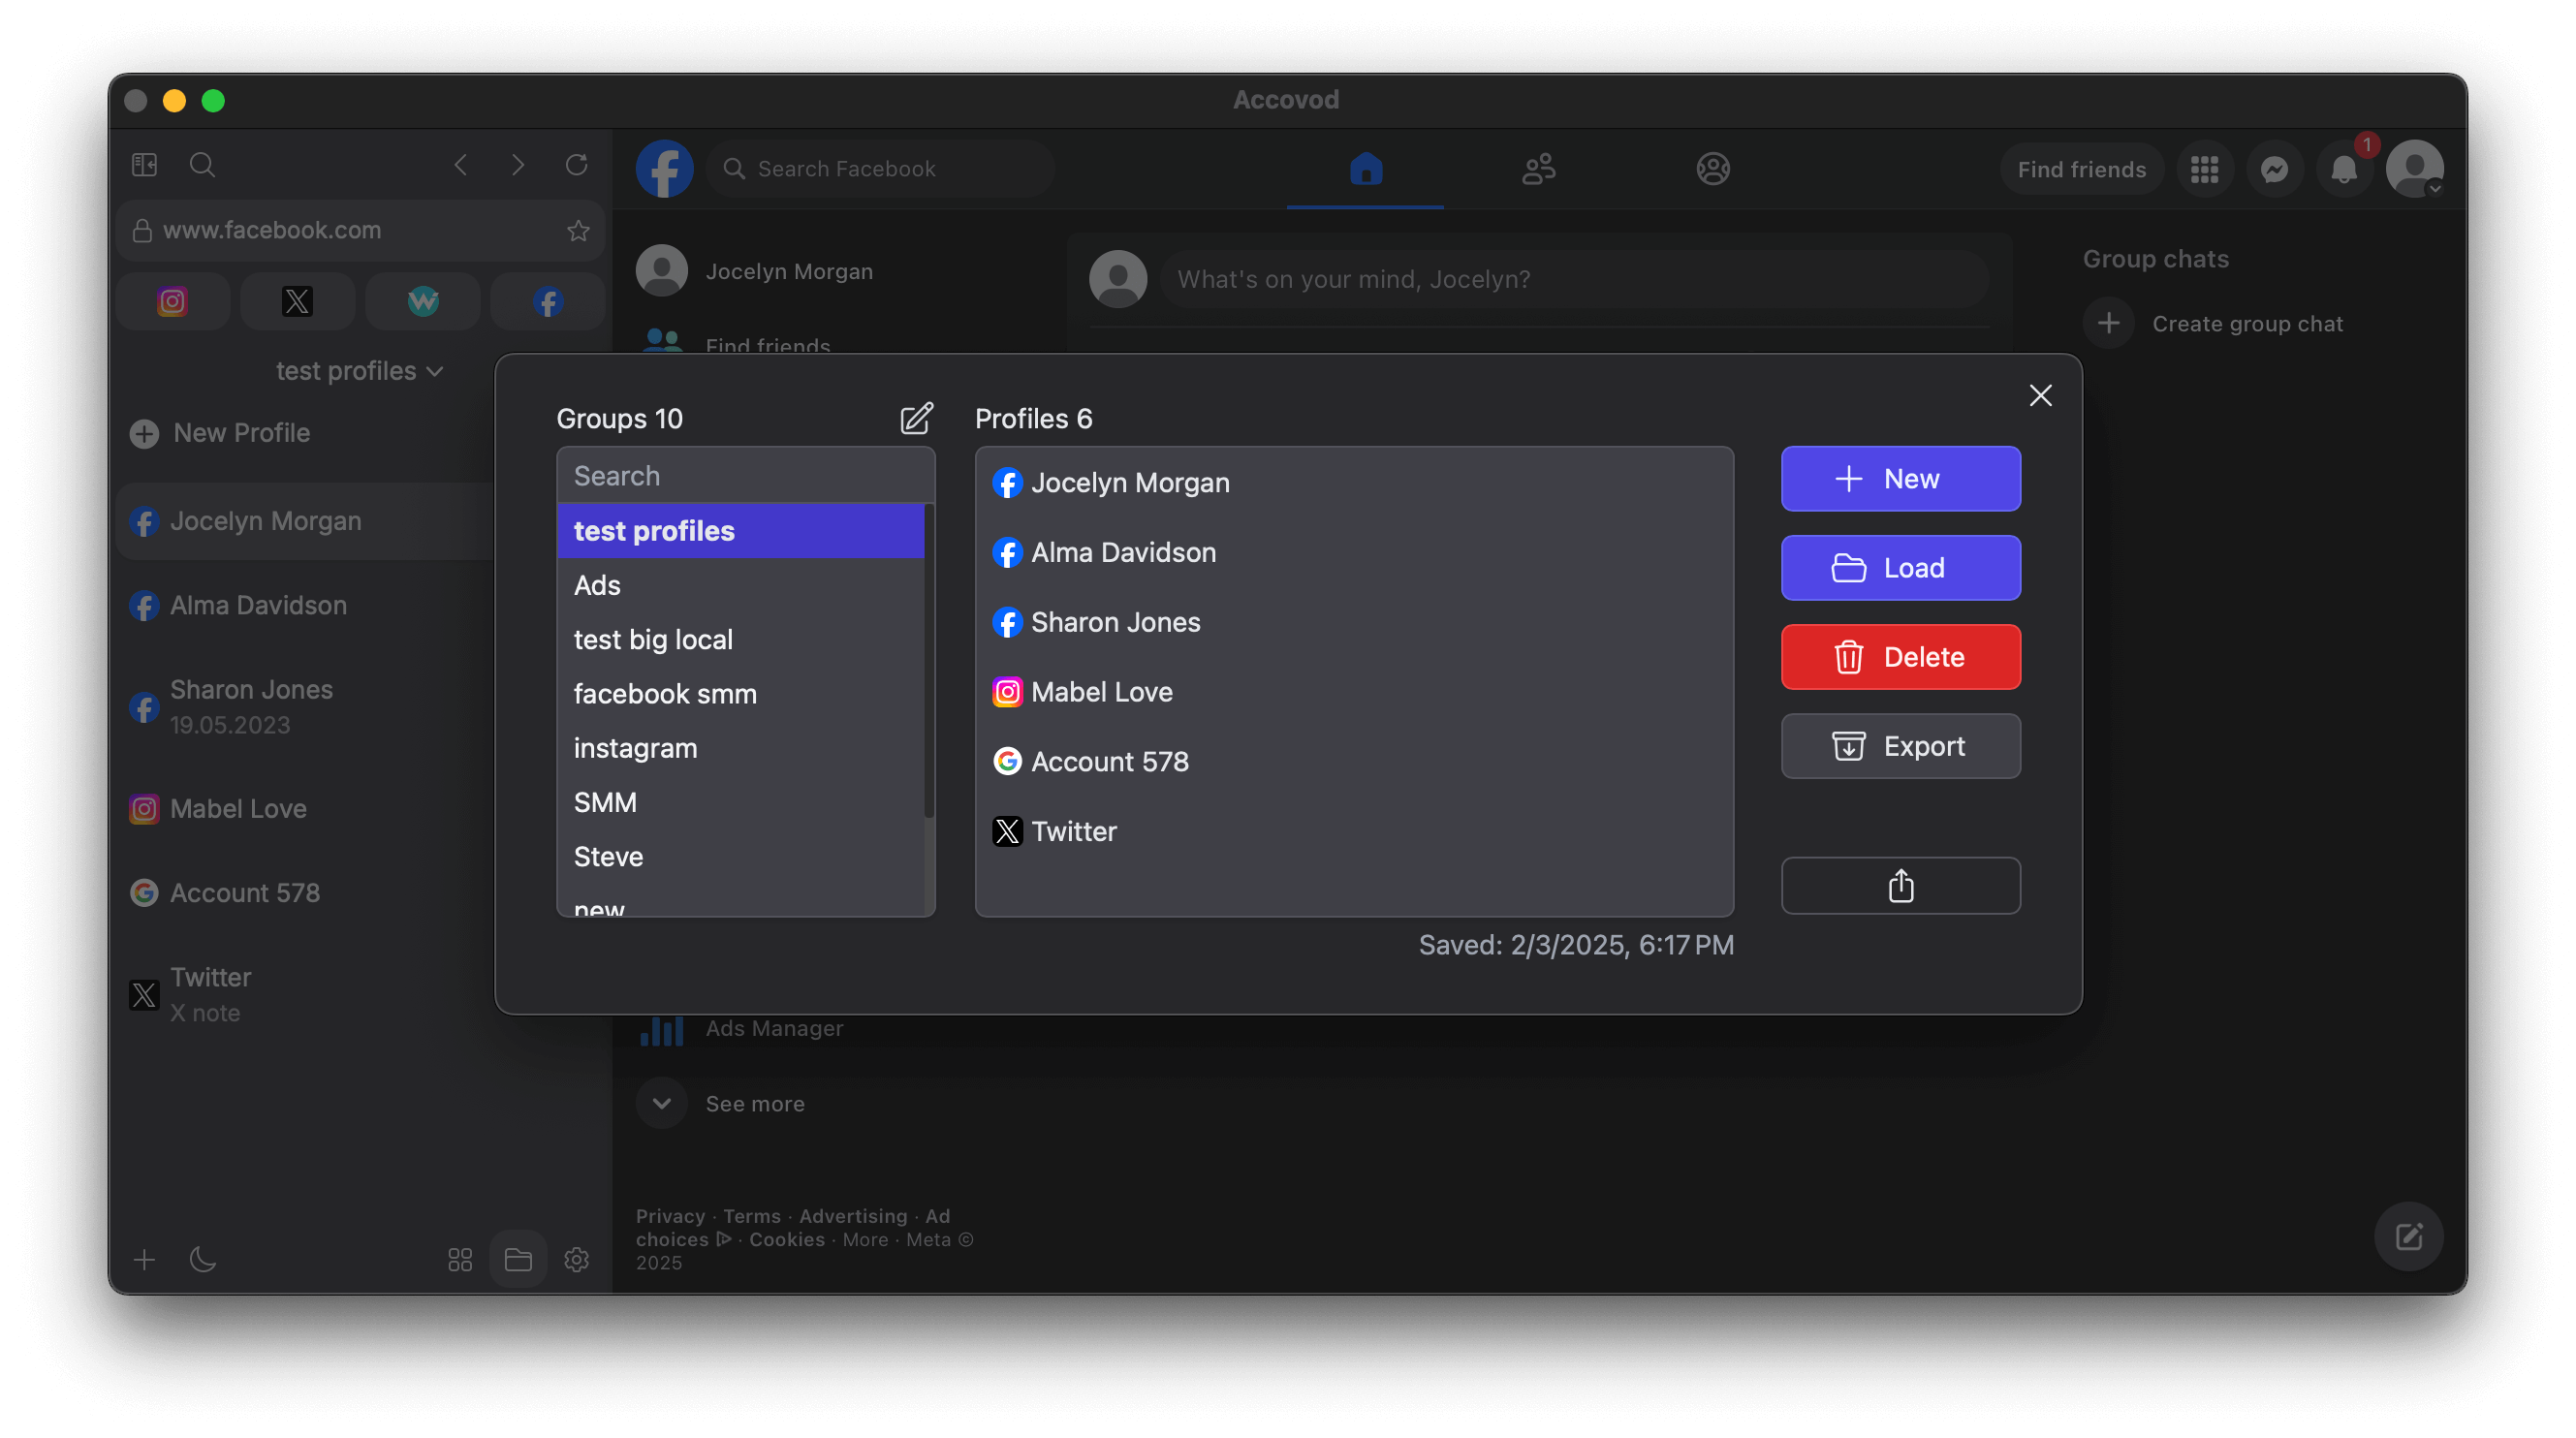
Task: Click the Facebook home tab icon
Action: pos(1365,170)
